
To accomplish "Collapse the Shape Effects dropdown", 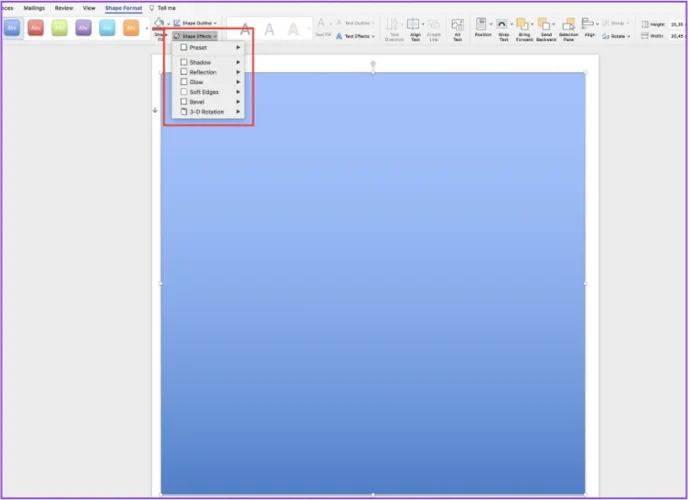I will coord(193,35).
